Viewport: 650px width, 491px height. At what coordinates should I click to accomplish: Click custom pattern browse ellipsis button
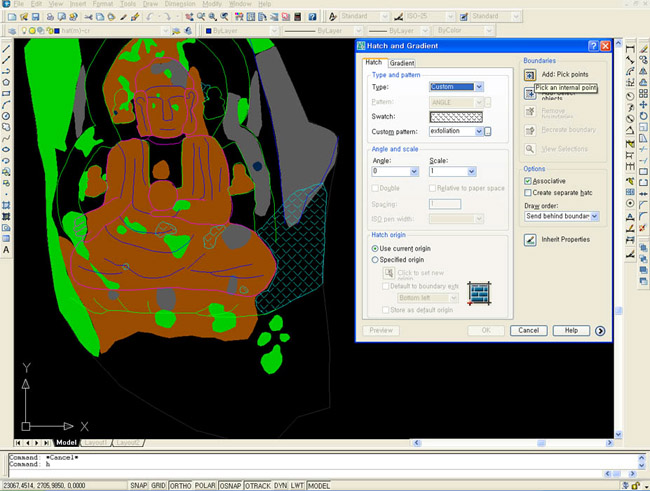[x=488, y=132]
